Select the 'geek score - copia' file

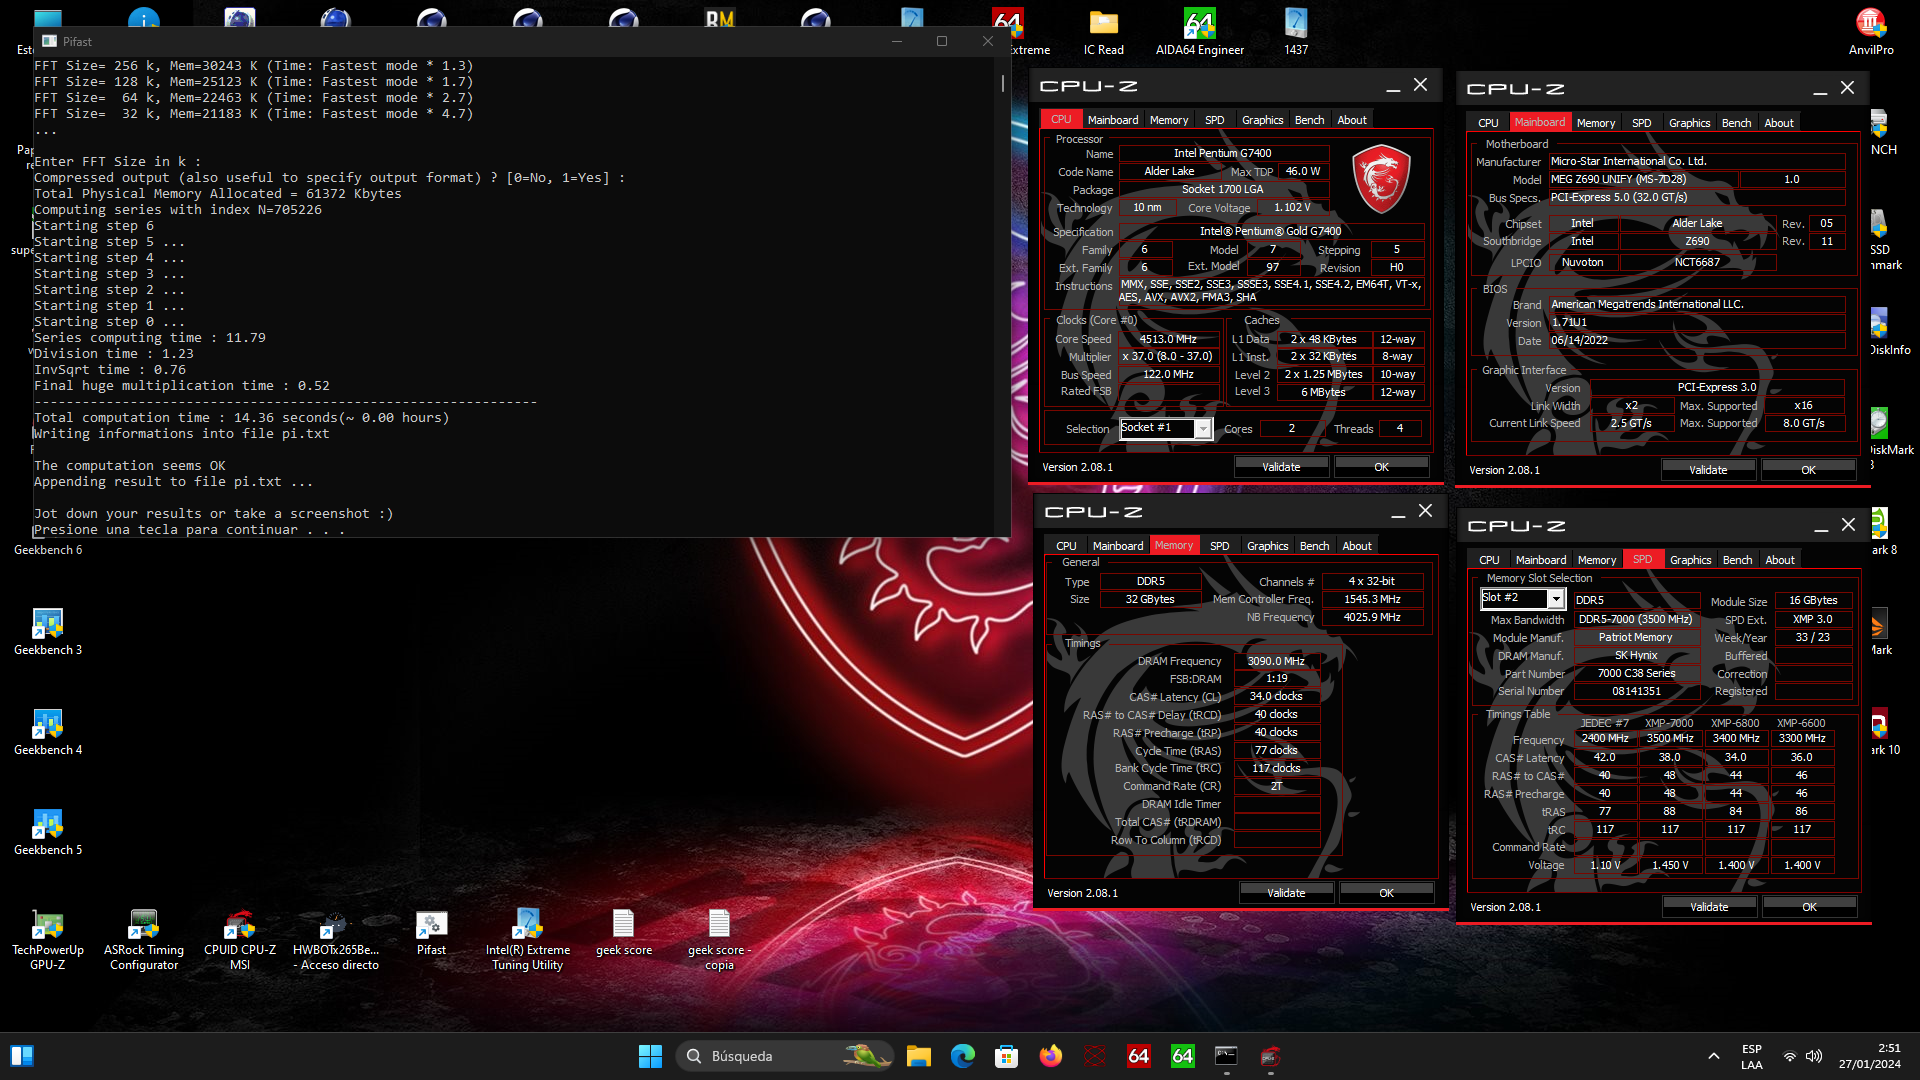pos(719,940)
